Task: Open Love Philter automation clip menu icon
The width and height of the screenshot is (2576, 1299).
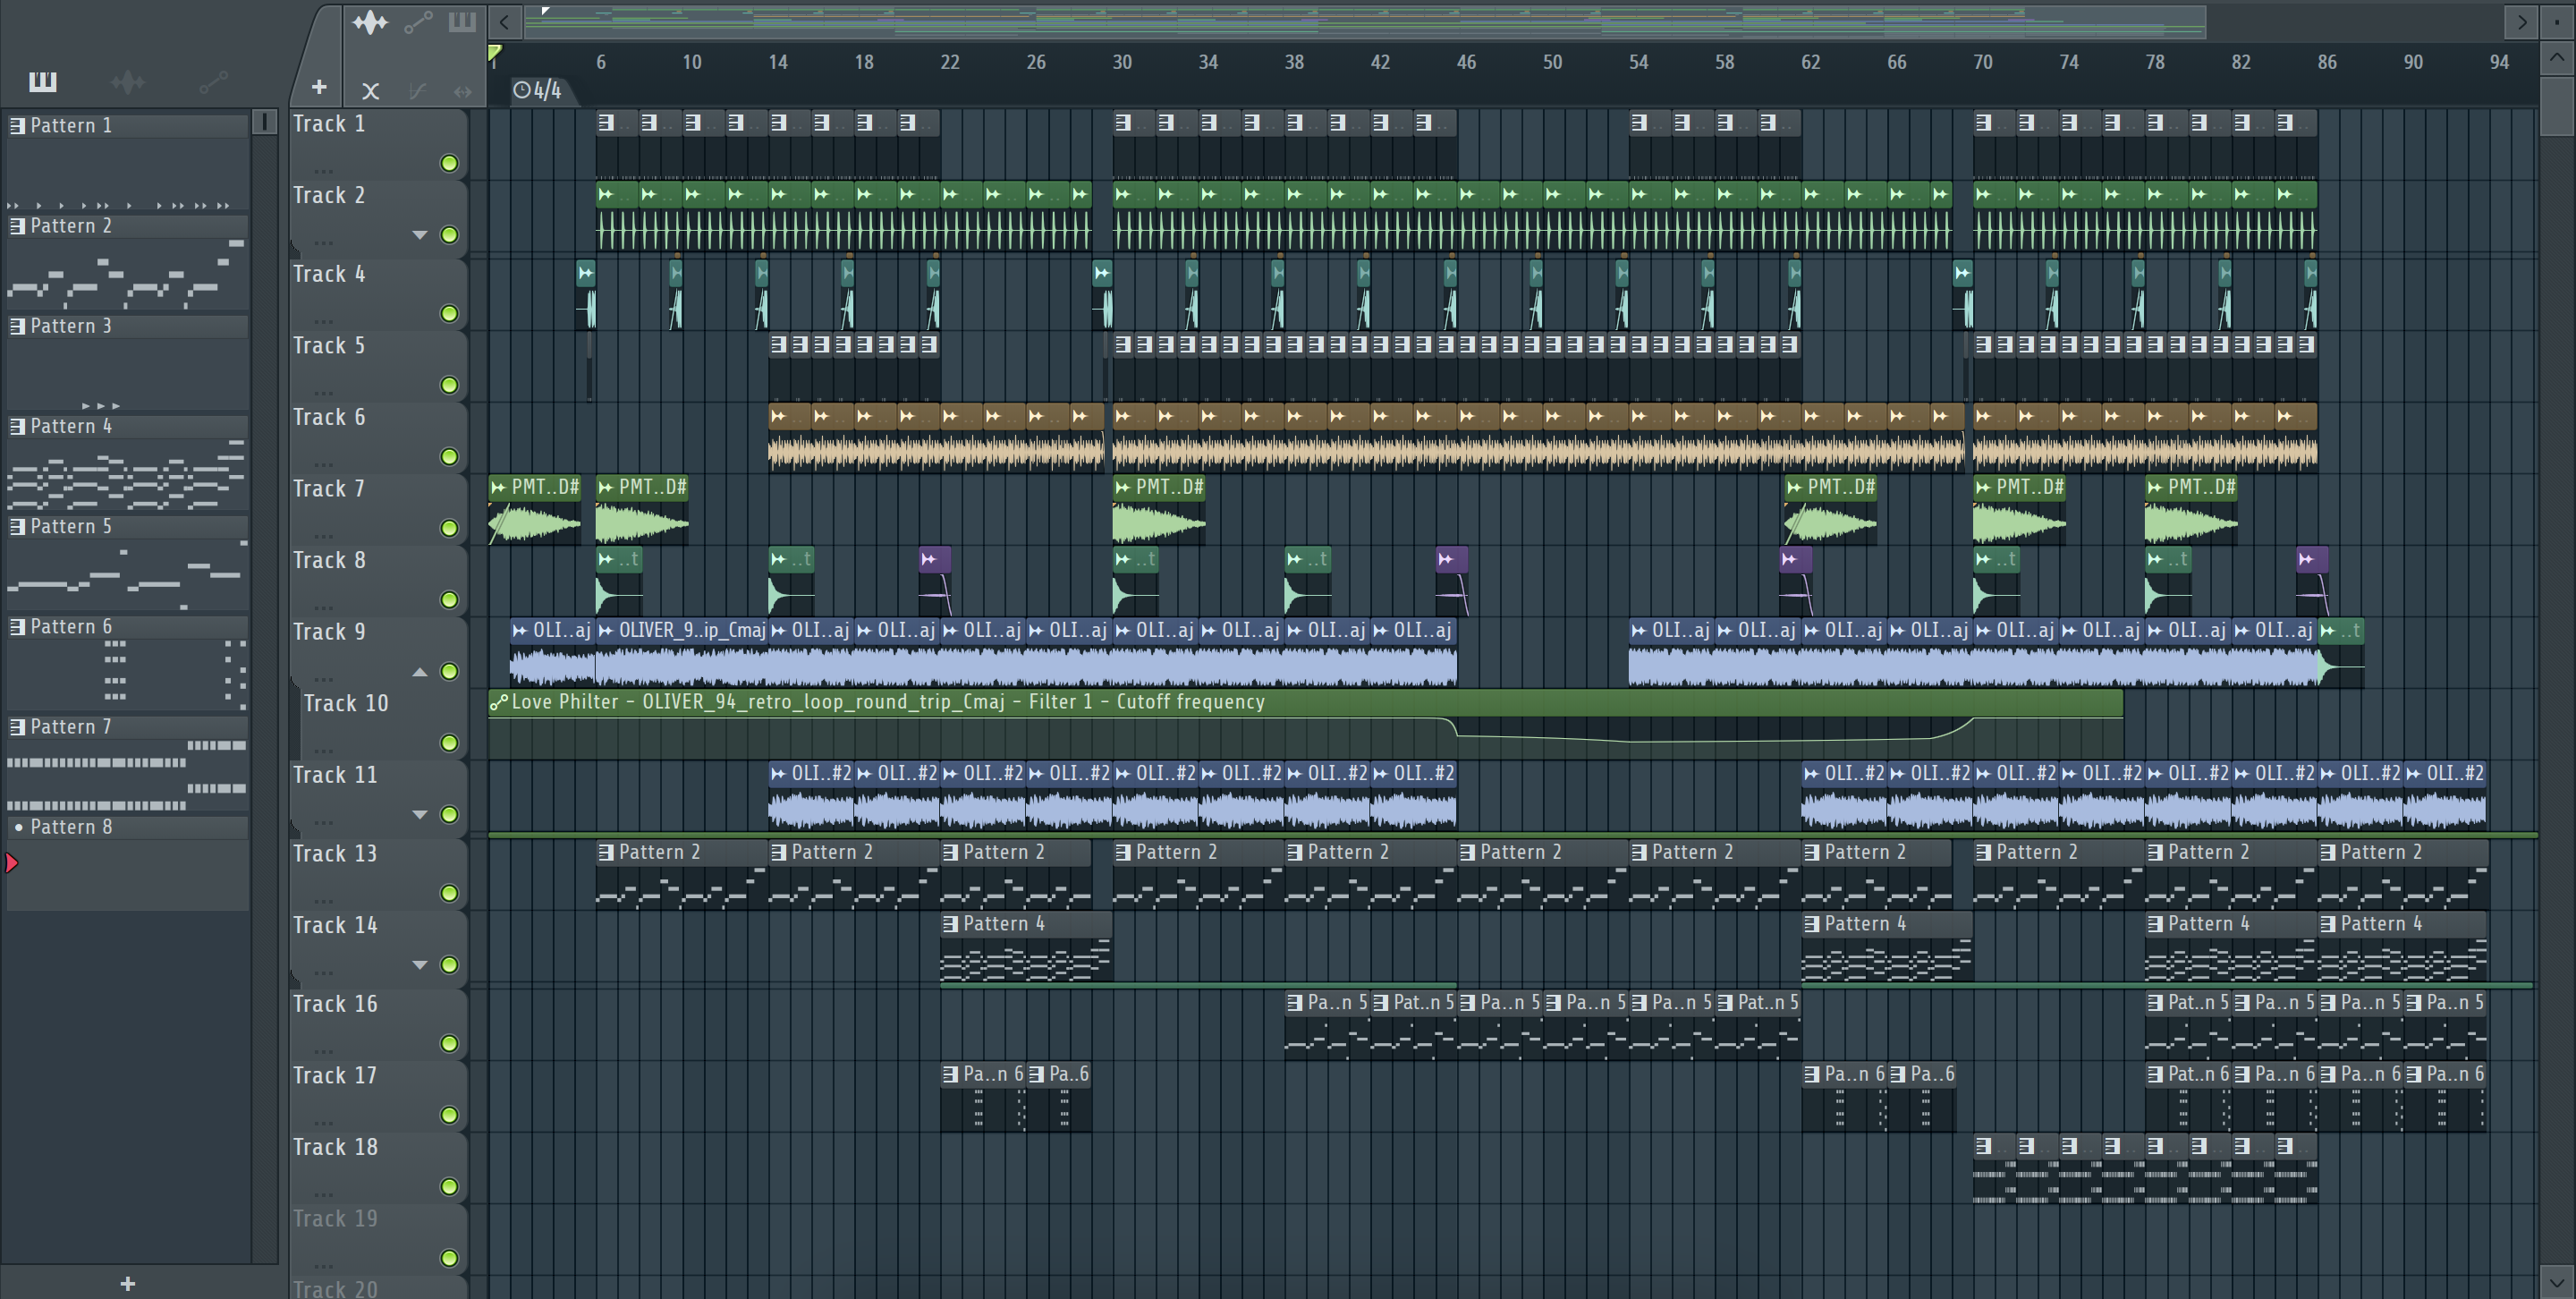Action: coord(498,702)
